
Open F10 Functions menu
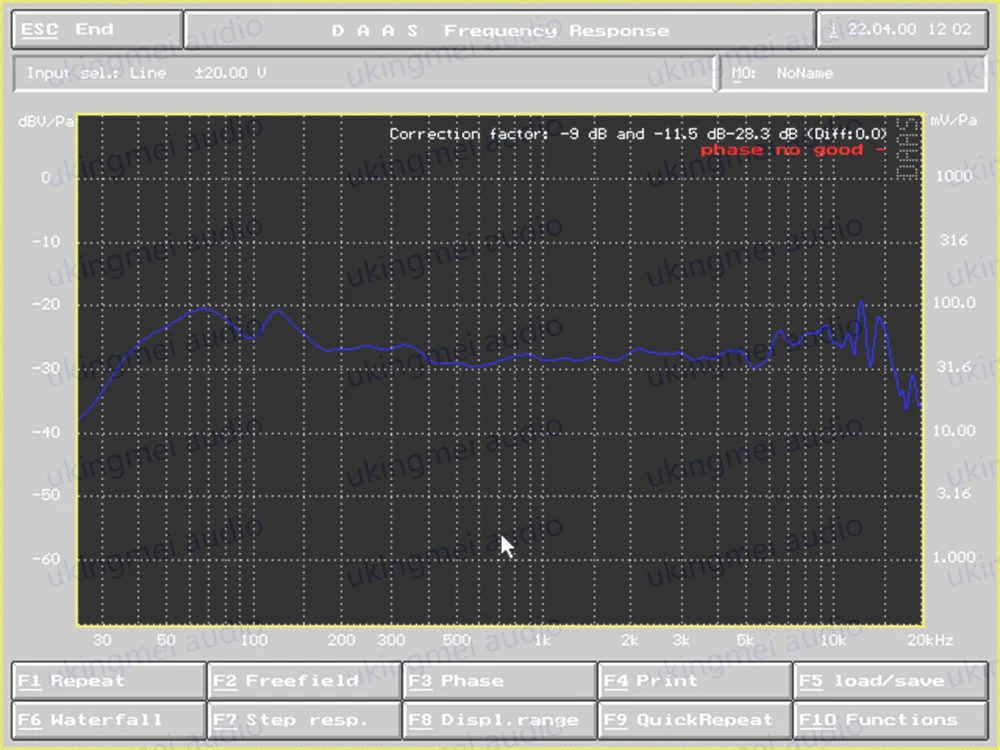tap(891, 720)
